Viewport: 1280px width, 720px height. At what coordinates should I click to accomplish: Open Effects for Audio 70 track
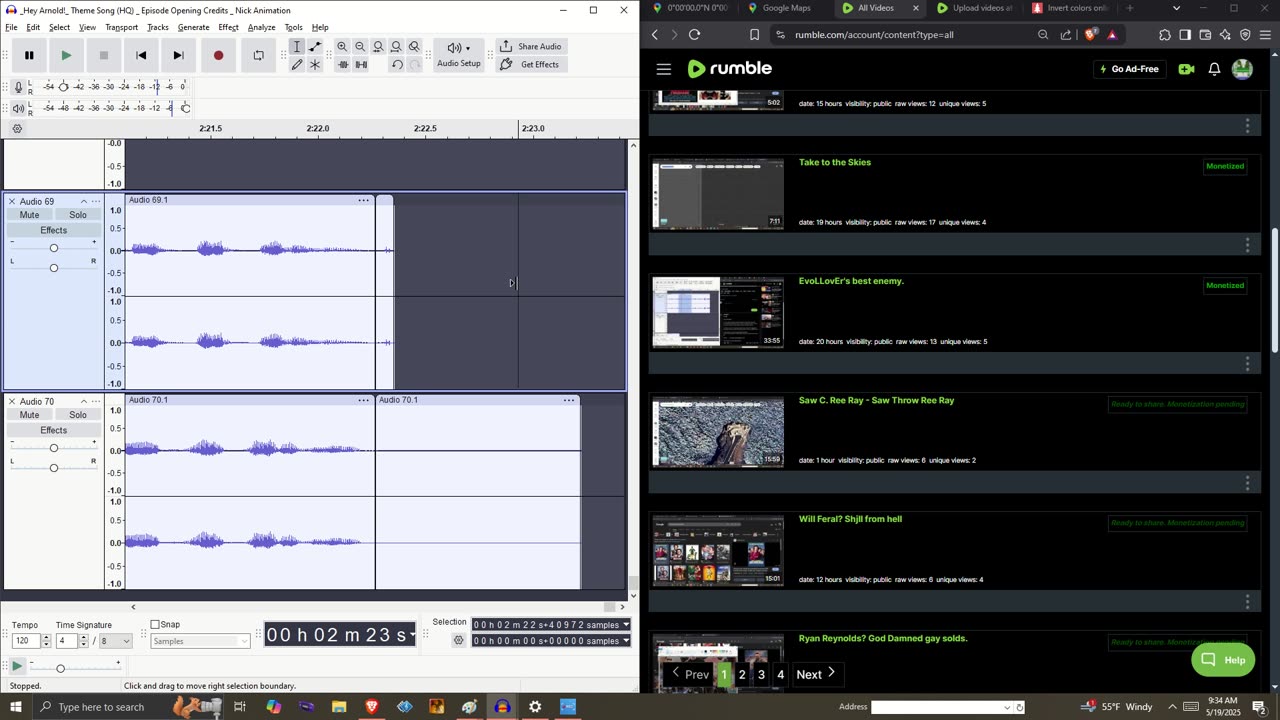pos(54,430)
